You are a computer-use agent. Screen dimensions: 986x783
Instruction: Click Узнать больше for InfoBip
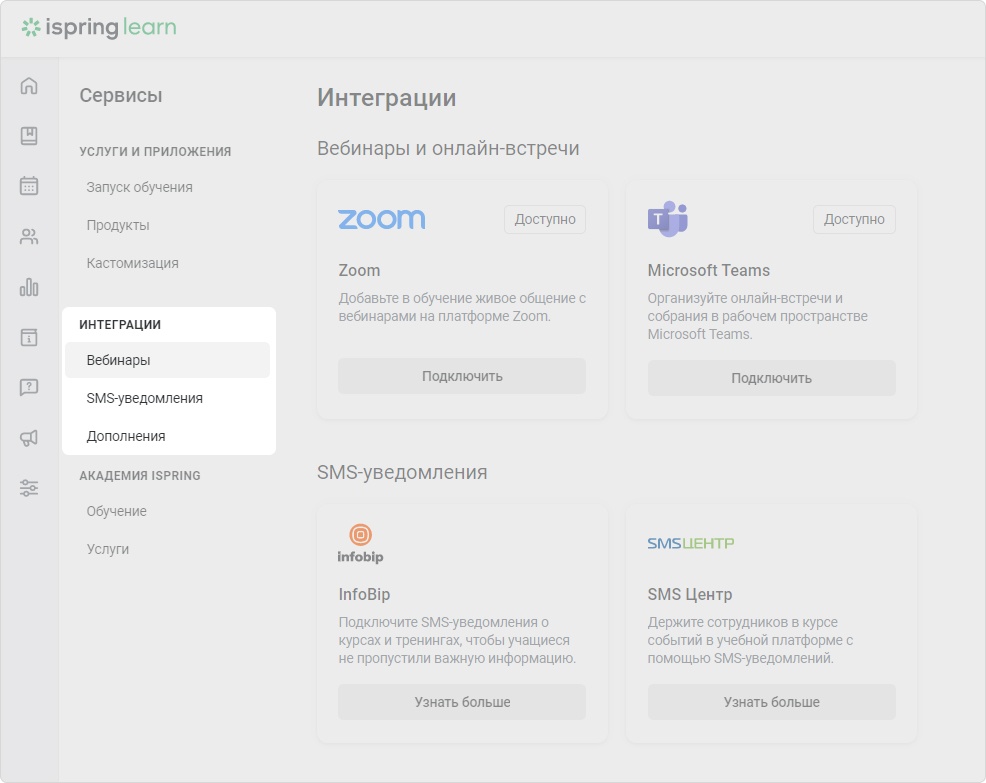pyautogui.click(x=462, y=702)
